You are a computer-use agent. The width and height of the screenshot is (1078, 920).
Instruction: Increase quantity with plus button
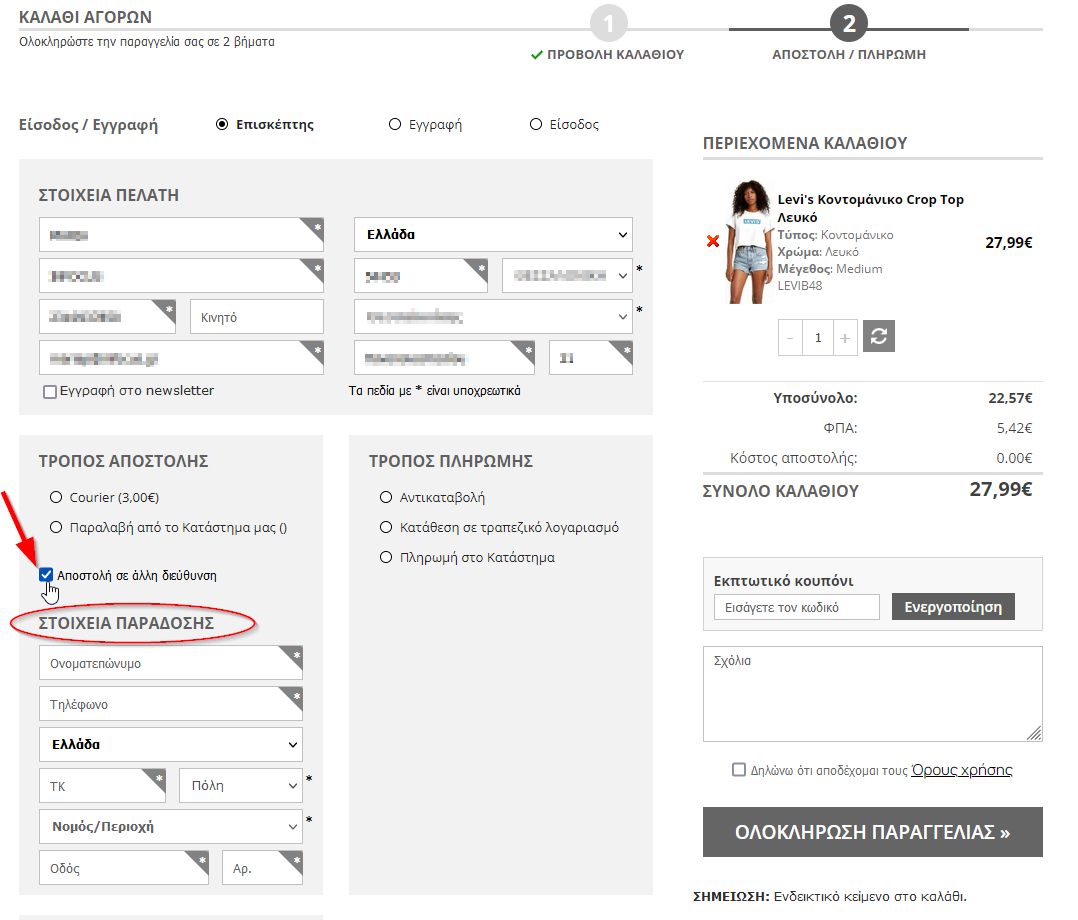pos(845,338)
